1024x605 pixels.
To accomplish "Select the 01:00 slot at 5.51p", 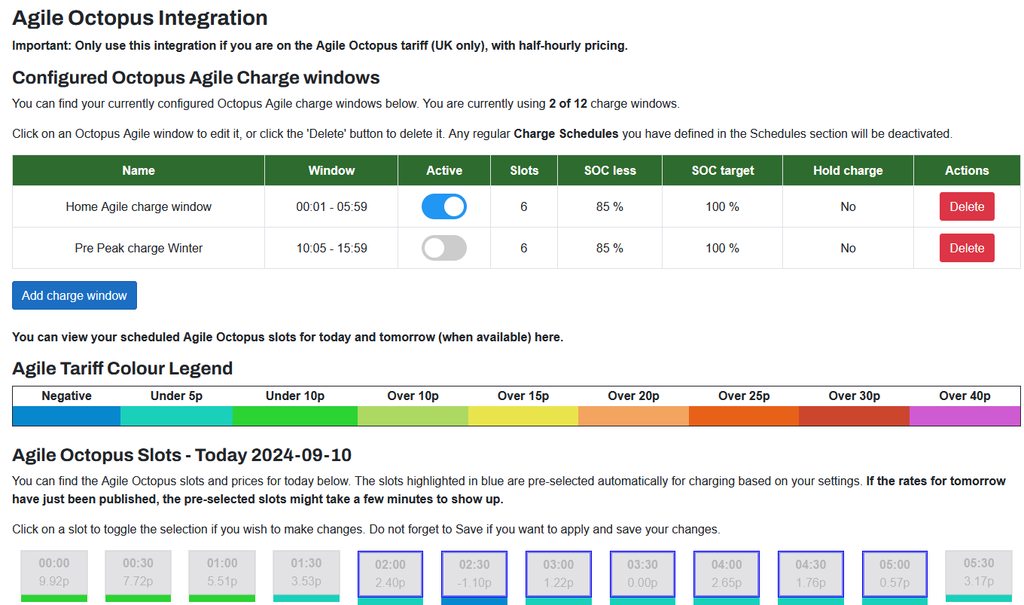I will pos(222,573).
